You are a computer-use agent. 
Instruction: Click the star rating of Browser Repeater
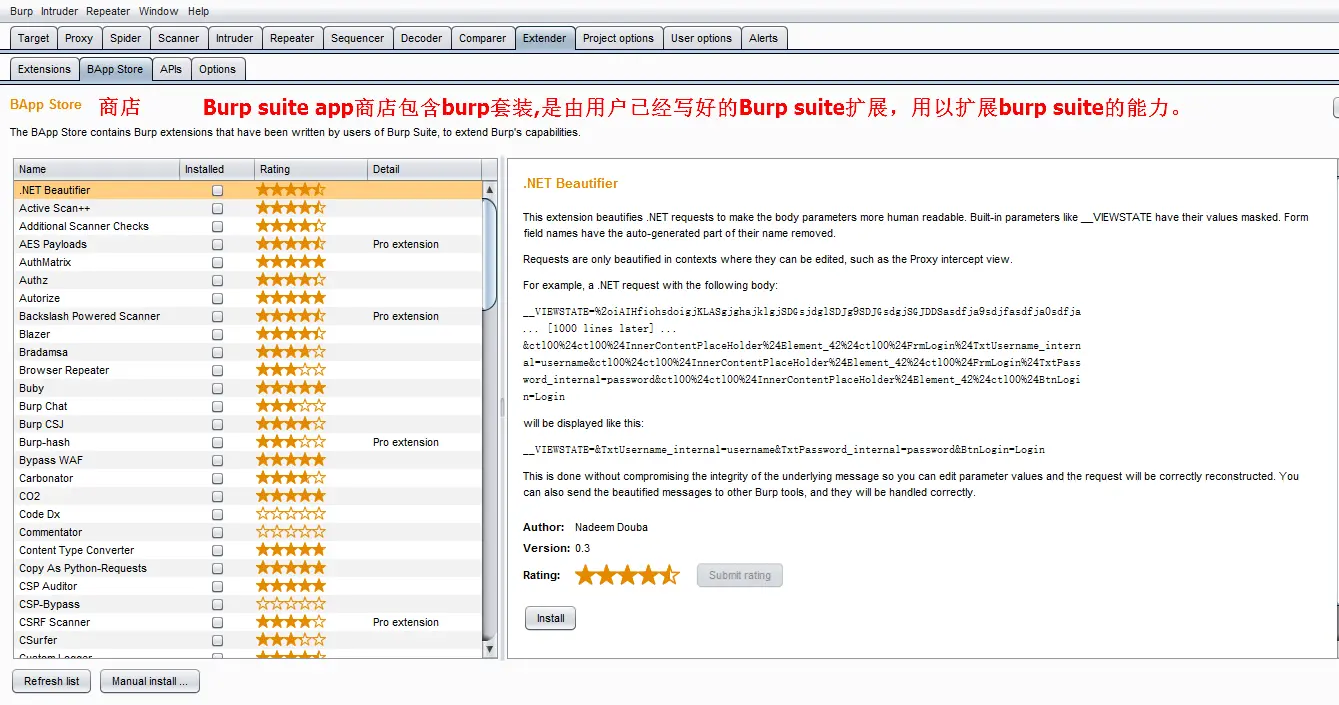[x=291, y=370]
